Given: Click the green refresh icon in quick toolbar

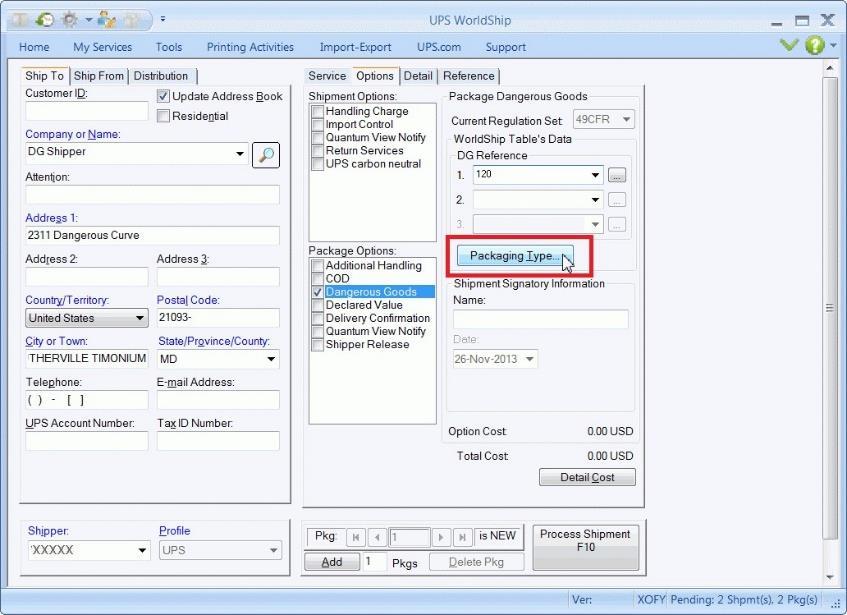Looking at the screenshot, I should pyautogui.click(x=45, y=20).
